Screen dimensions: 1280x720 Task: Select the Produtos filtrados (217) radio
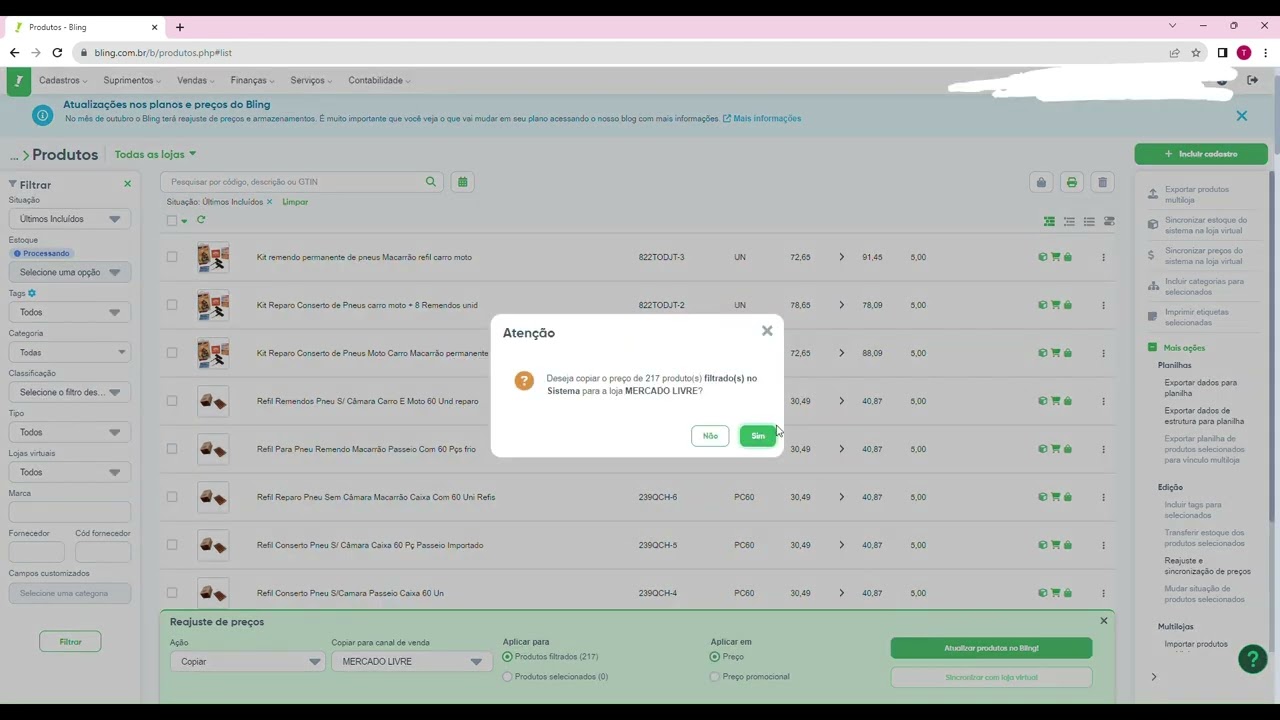[507, 657]
